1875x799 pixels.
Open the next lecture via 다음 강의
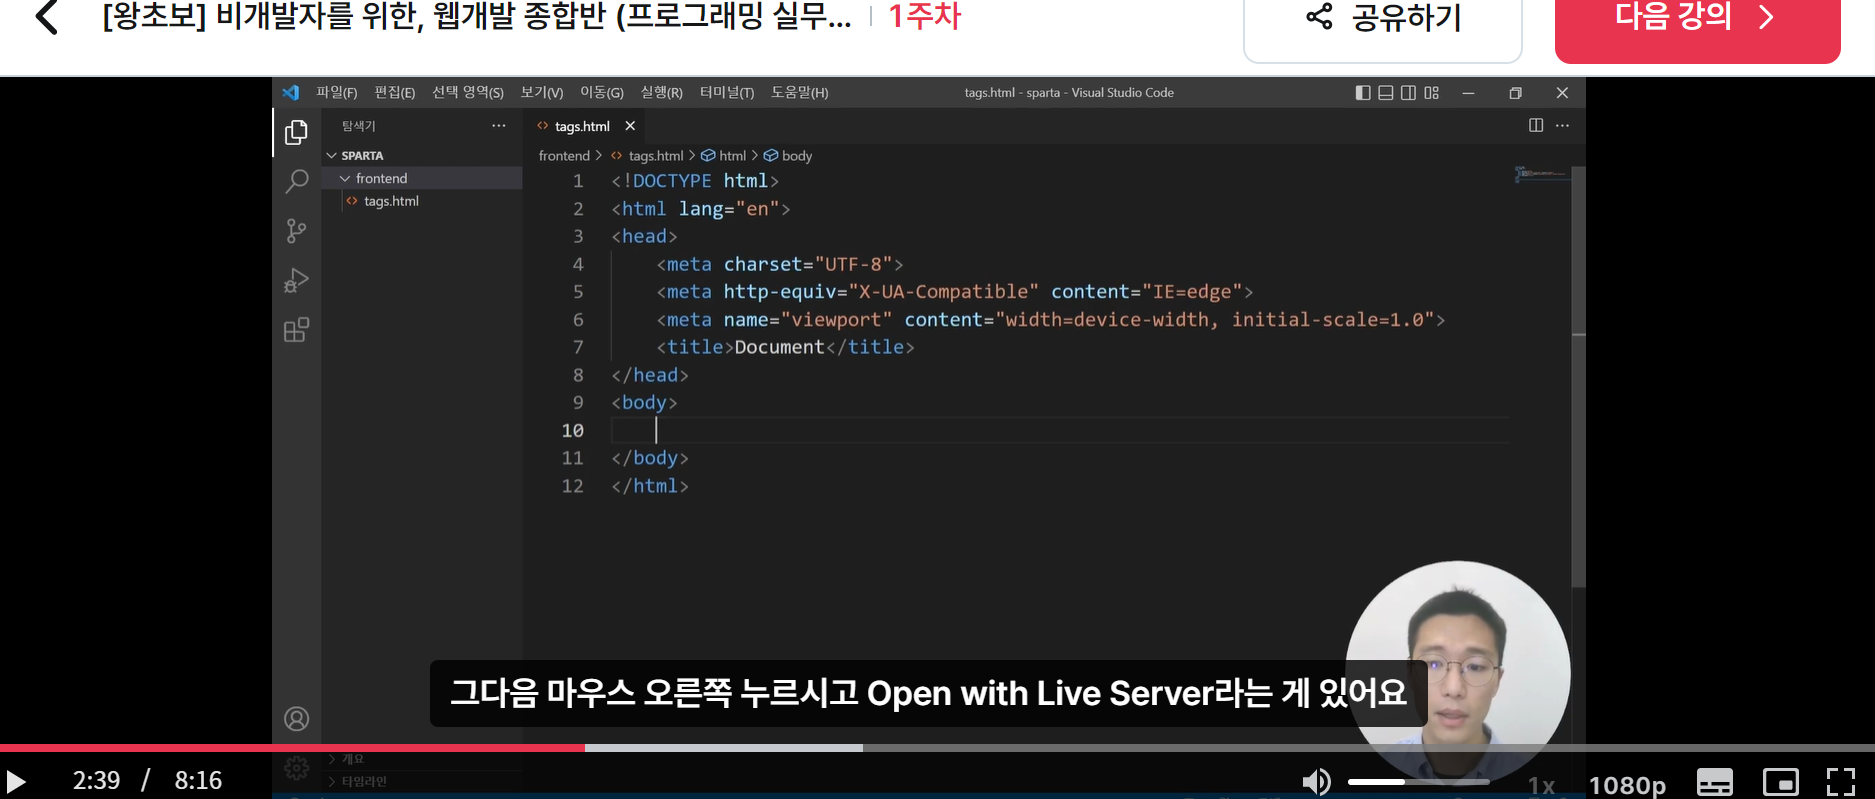tap(1697, 24)
